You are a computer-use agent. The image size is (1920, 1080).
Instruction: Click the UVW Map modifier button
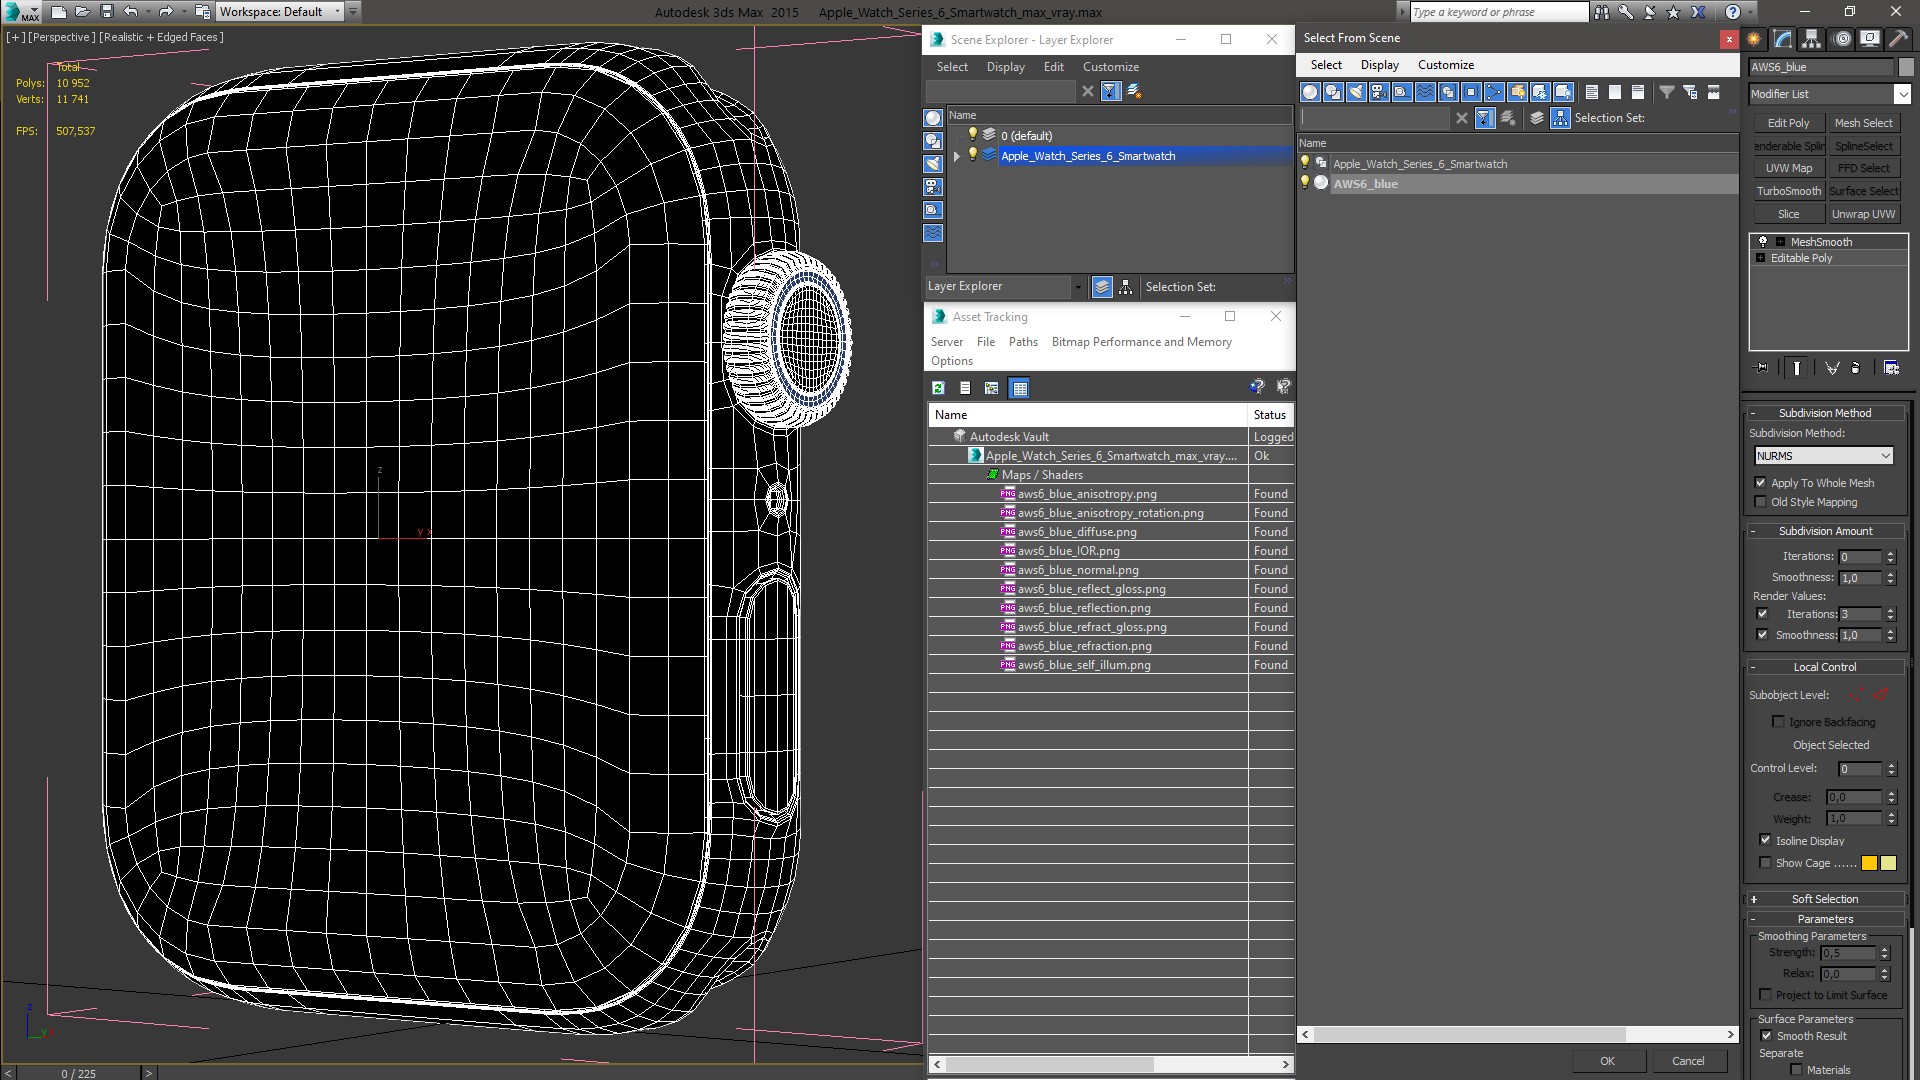point(1788,168)
